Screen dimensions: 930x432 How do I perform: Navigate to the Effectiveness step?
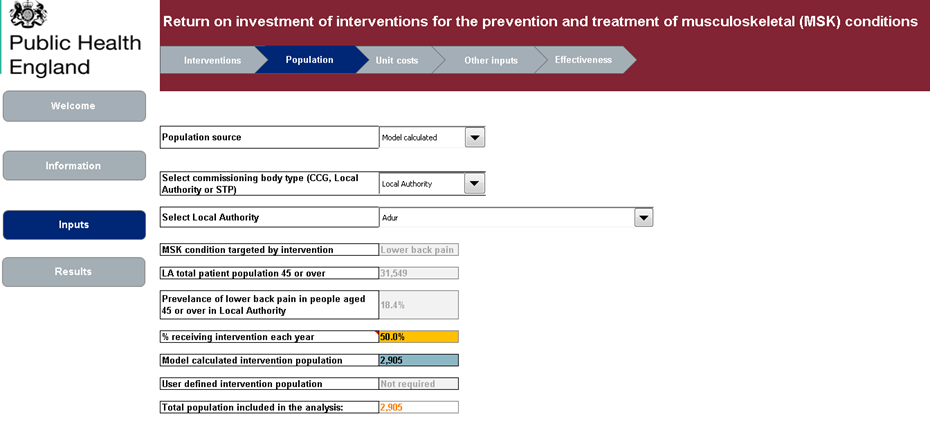(583, 60)
